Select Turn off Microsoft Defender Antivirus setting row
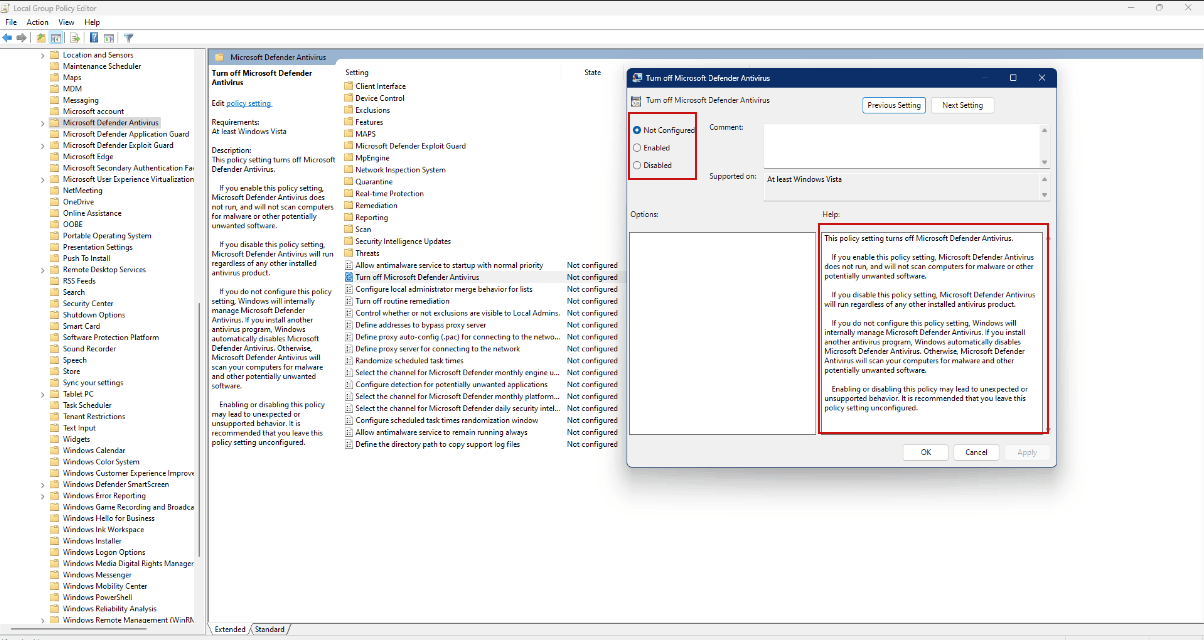The height and width of the screenshot is (640, 1204). click(480, 277)
